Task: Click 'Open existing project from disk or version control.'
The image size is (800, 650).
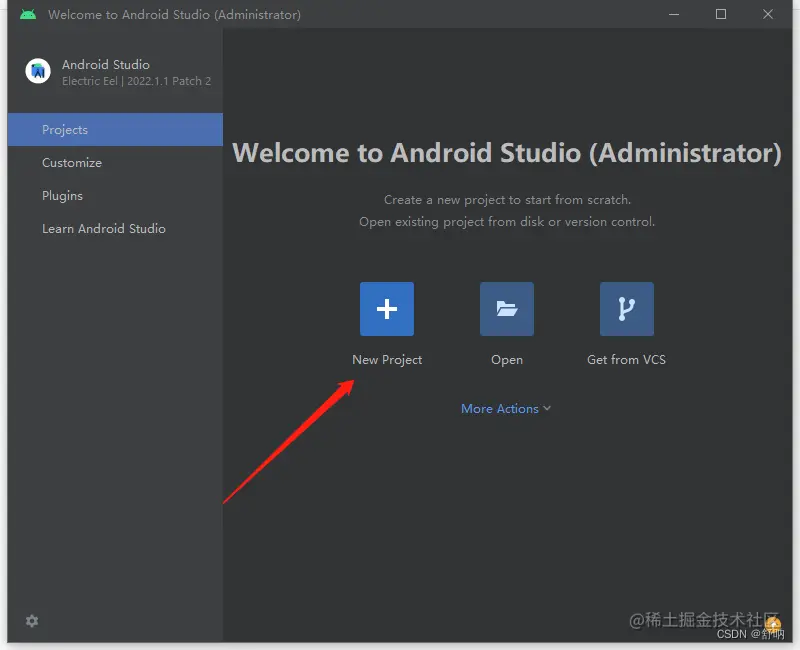Action: click(507, 222)
